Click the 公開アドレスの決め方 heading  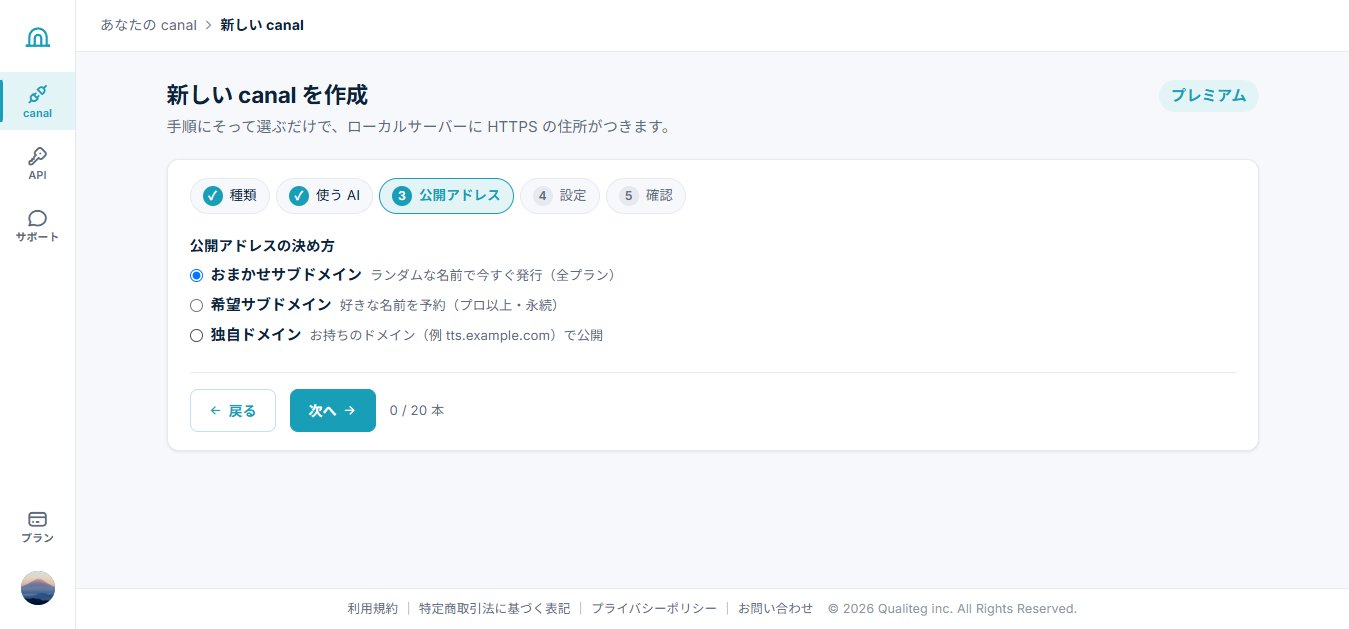262,245
